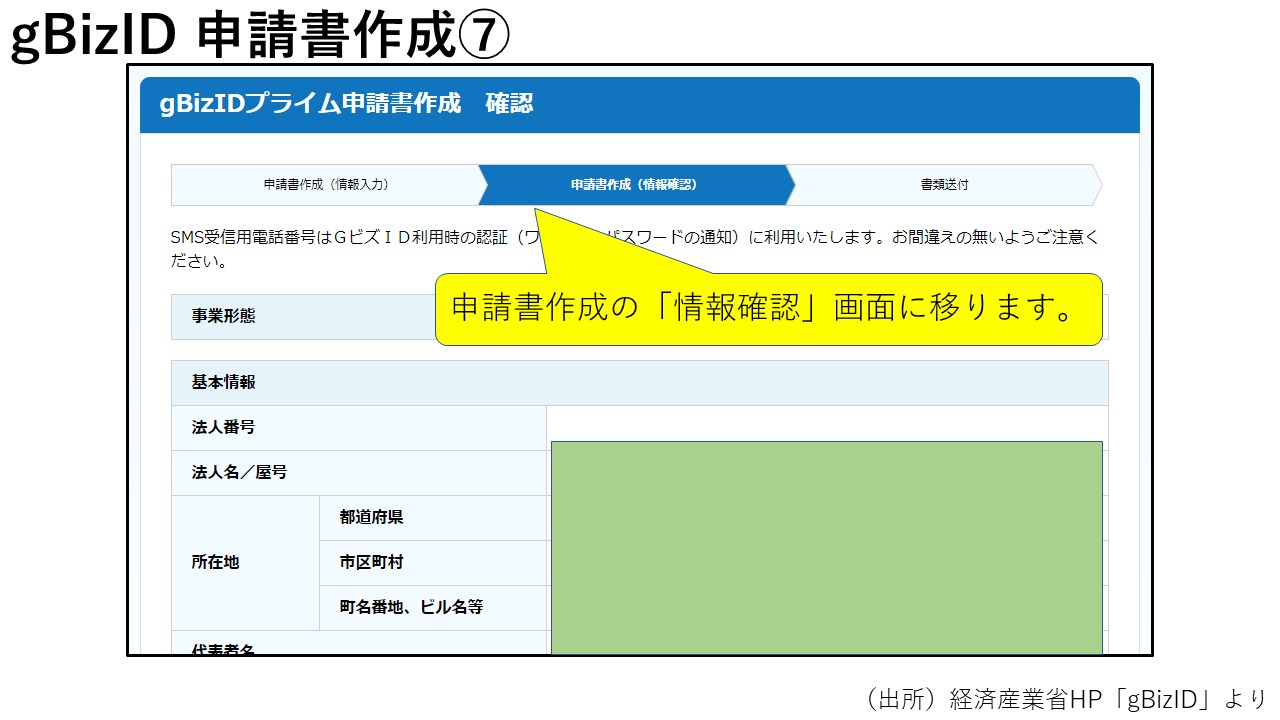Click the 申請書作成（情報入力） step

[x=326, y=185]
